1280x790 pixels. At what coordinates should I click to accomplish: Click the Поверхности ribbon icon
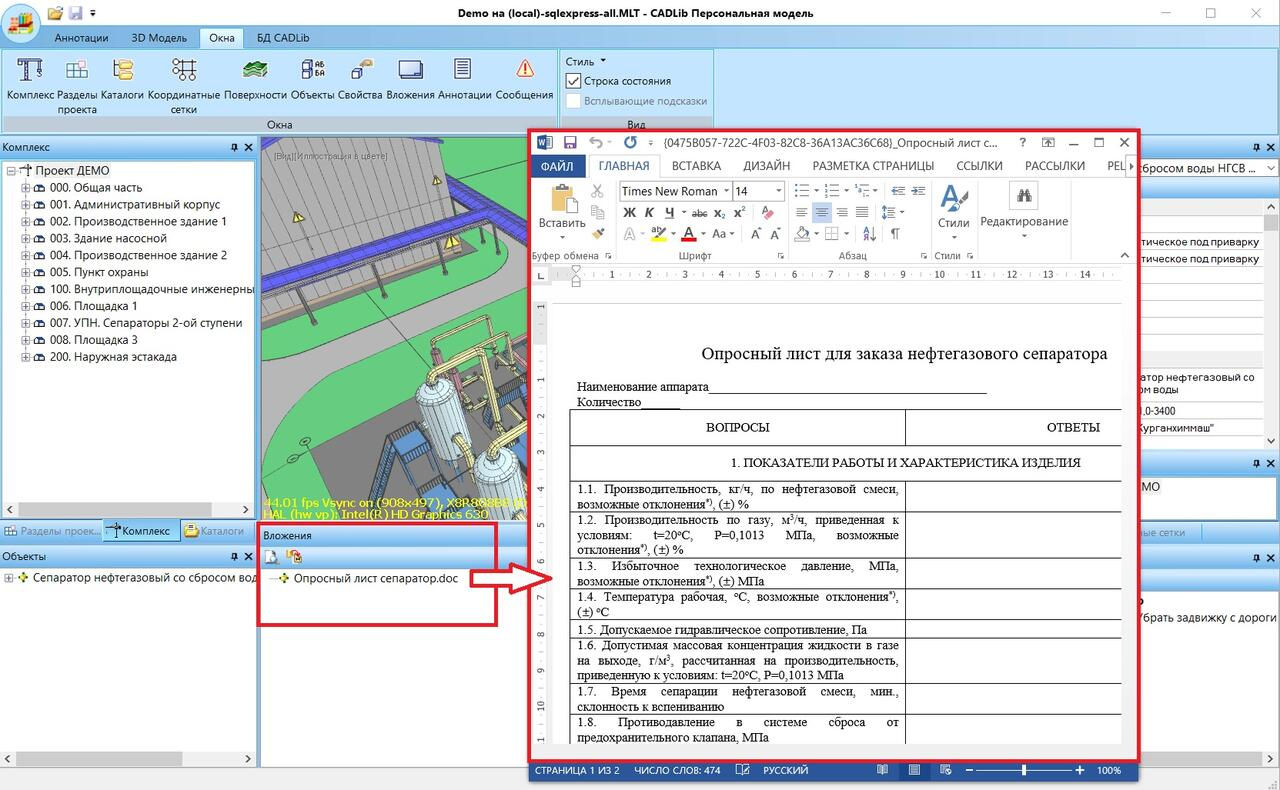[x=255, y=70]
